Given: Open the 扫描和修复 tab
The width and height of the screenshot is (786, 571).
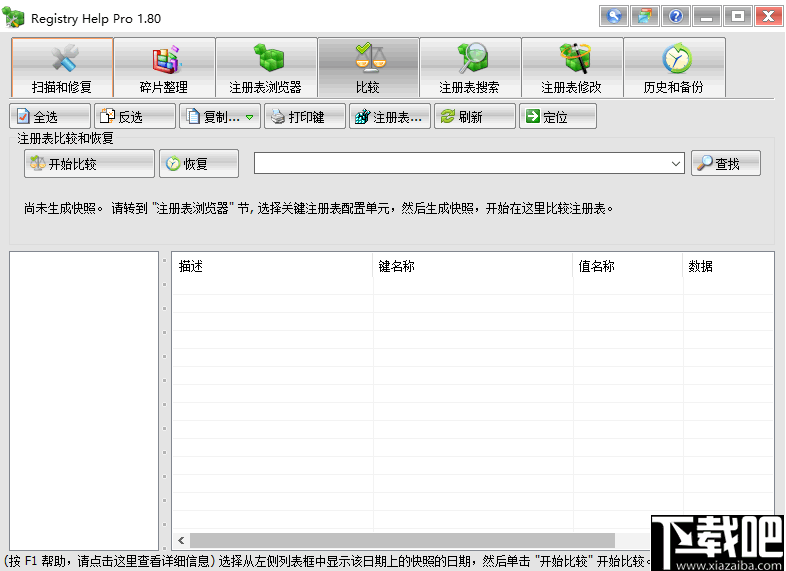Looking at the screenshot, I should (62, 68).
